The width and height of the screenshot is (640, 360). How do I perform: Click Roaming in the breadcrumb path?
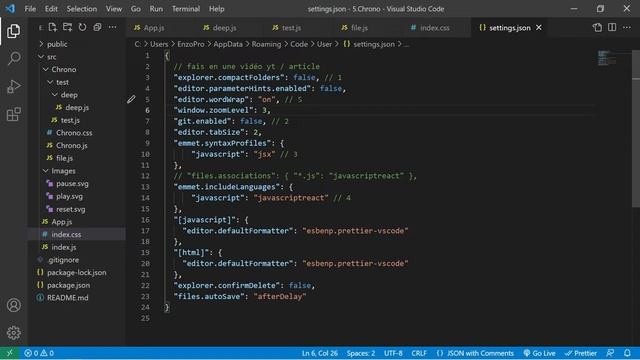click(x=266, y=44)
